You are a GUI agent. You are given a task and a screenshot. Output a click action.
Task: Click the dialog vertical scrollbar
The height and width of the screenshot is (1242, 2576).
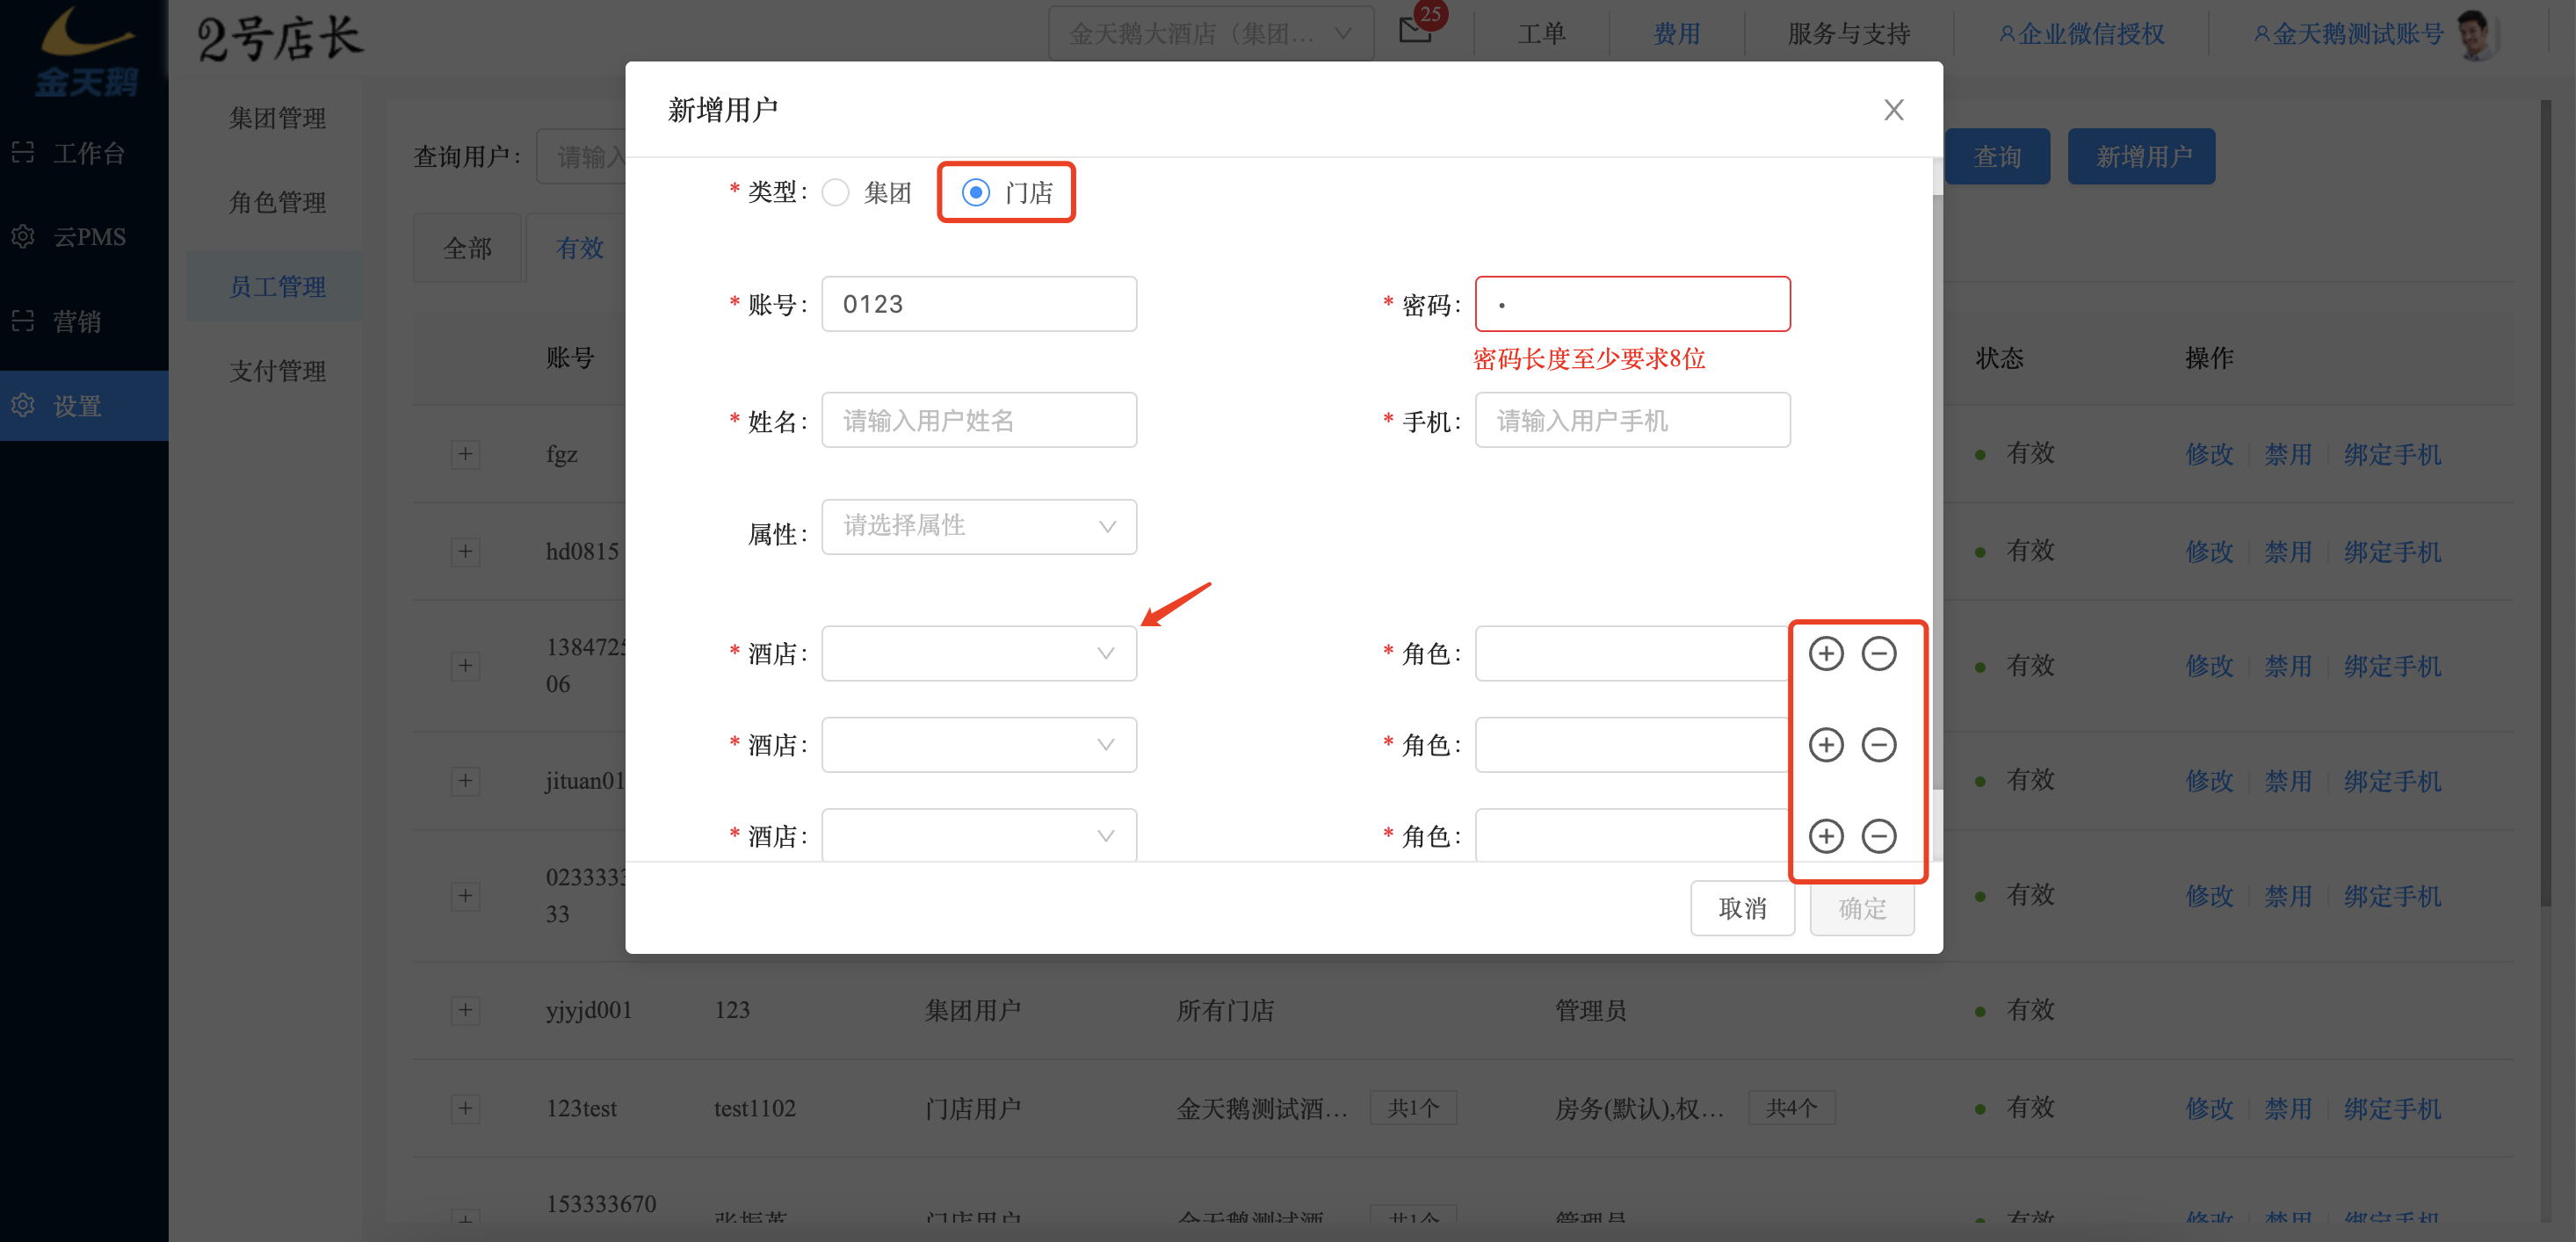[x=1936, y=490]
